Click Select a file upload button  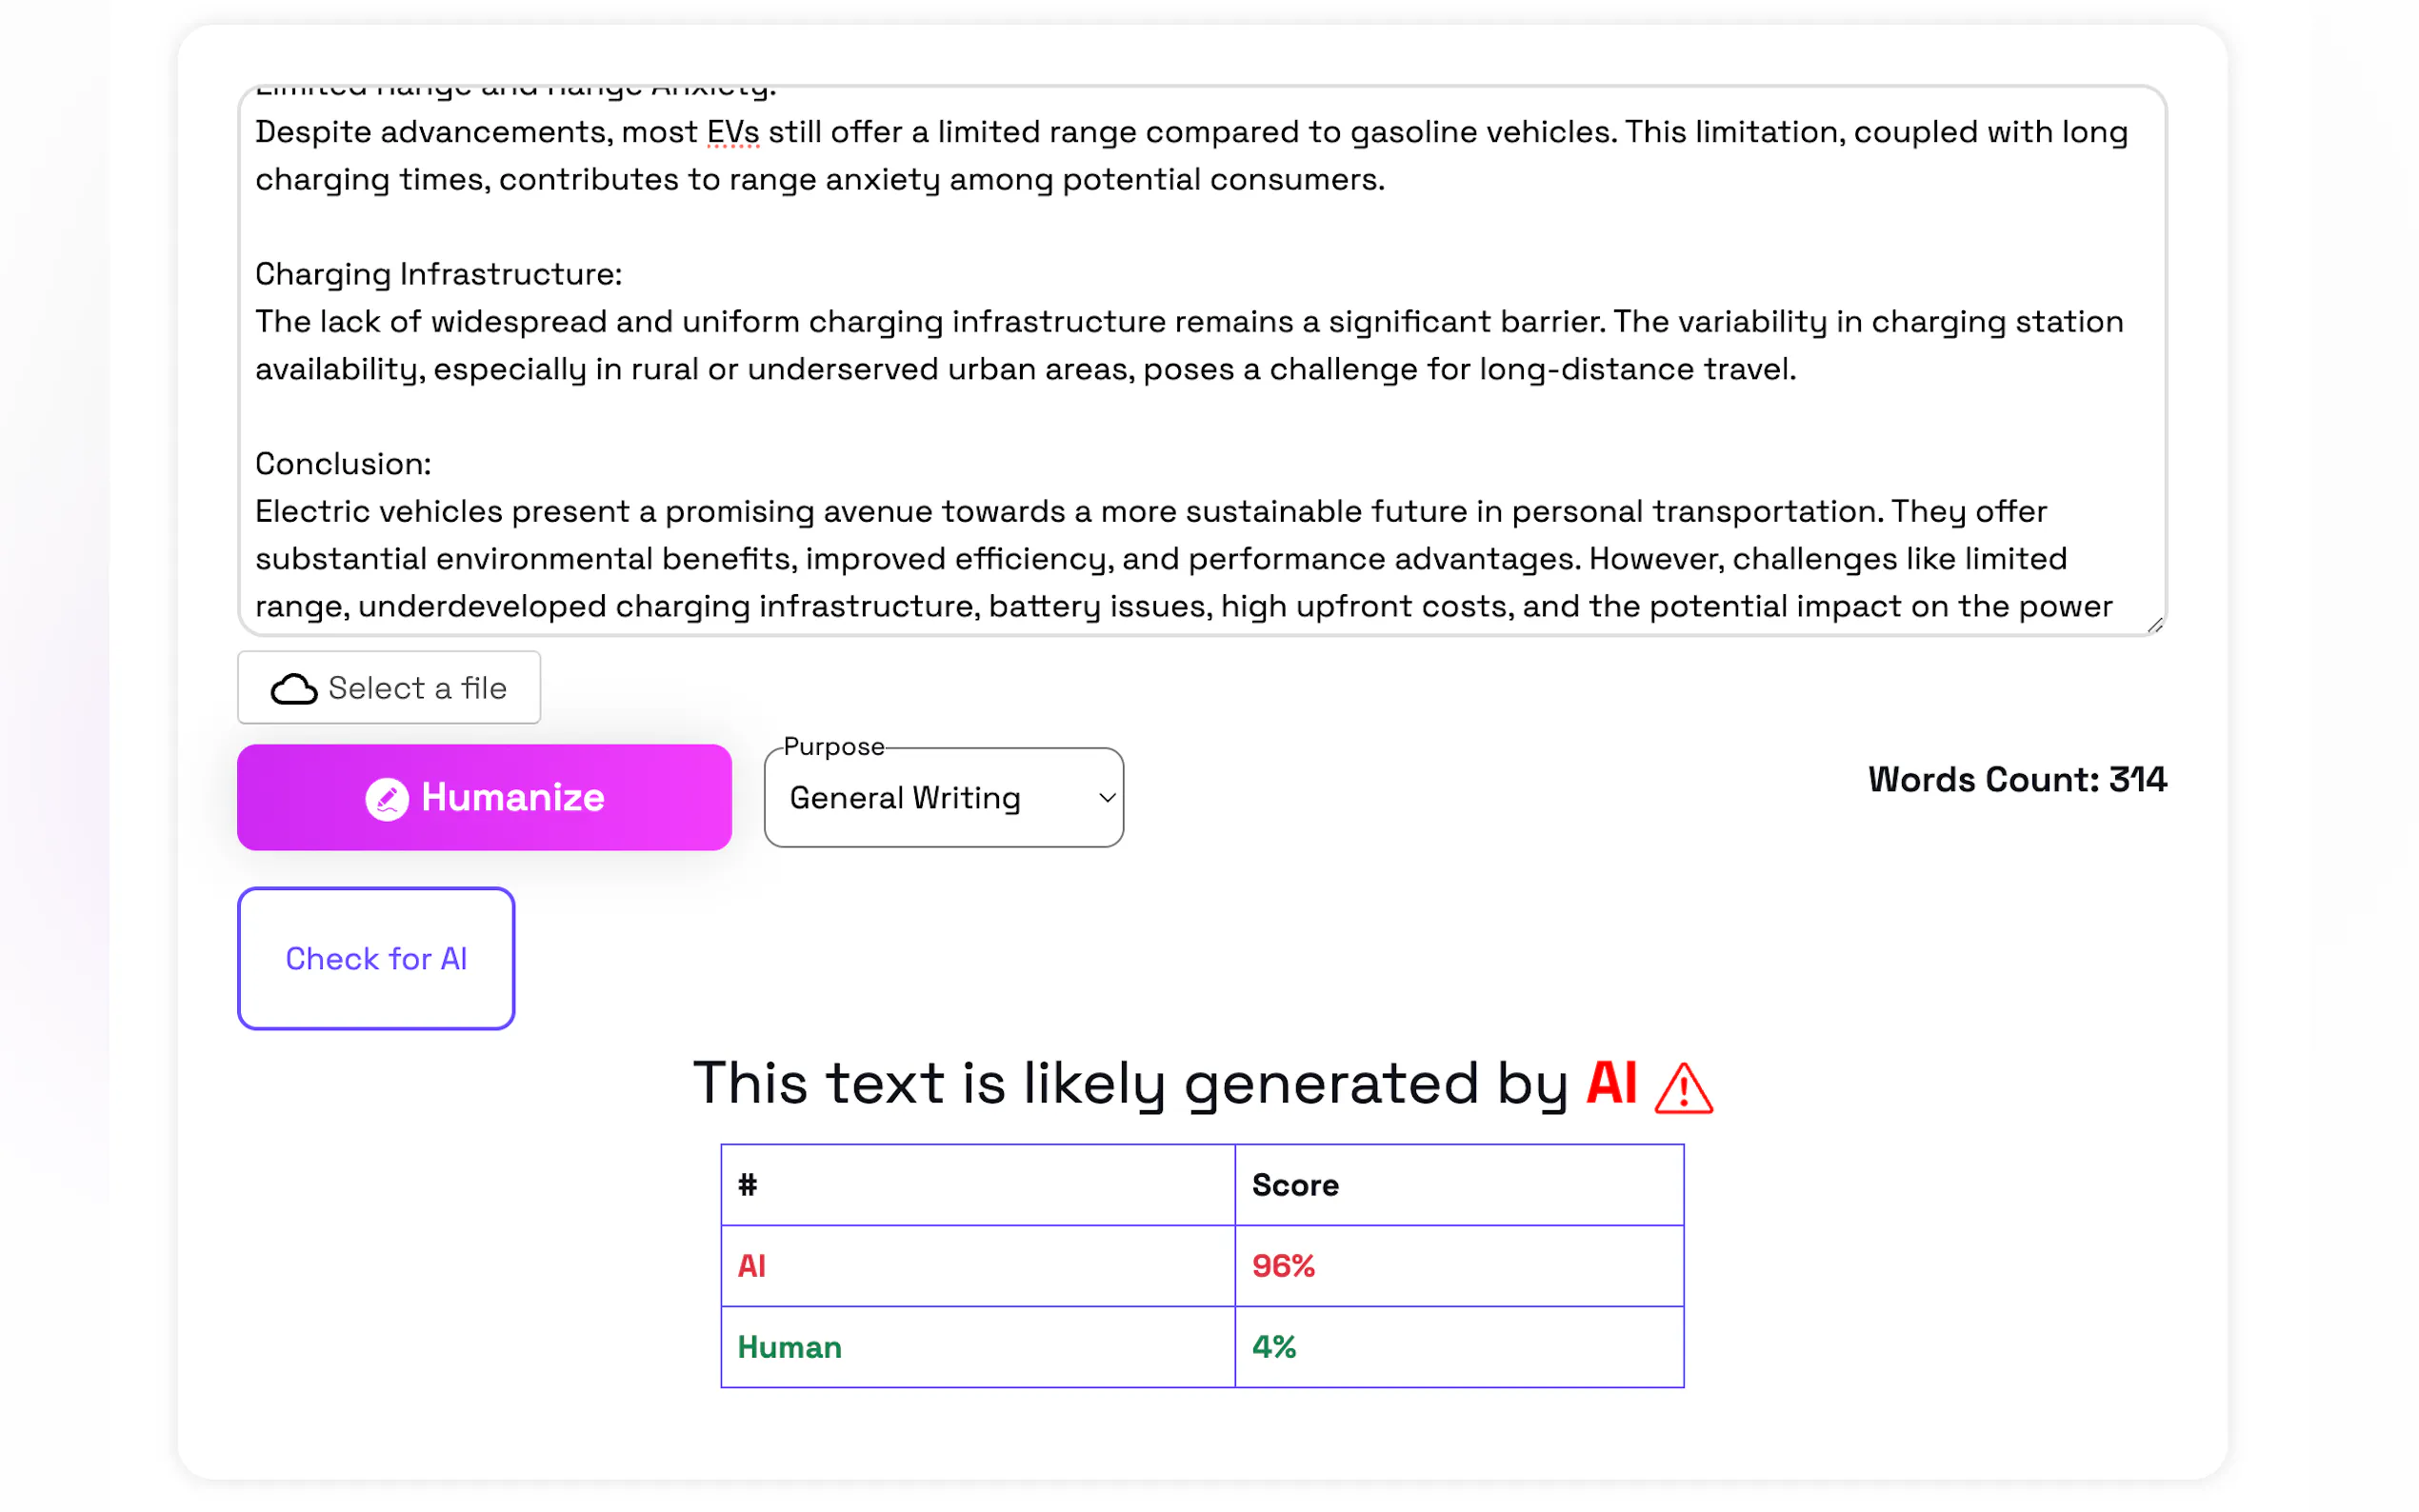point(389,688)
